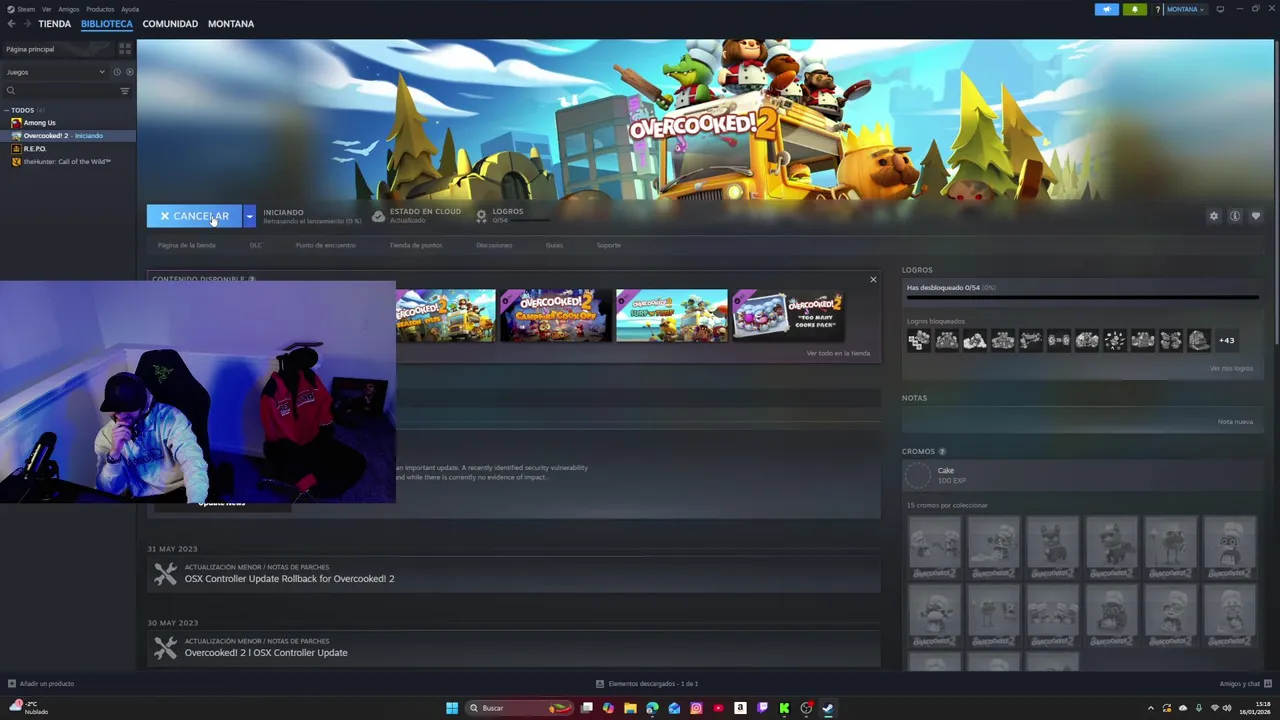Open the Ayuda menu
This screenshot has height=720, width=1280.
(x=130, y=9)
